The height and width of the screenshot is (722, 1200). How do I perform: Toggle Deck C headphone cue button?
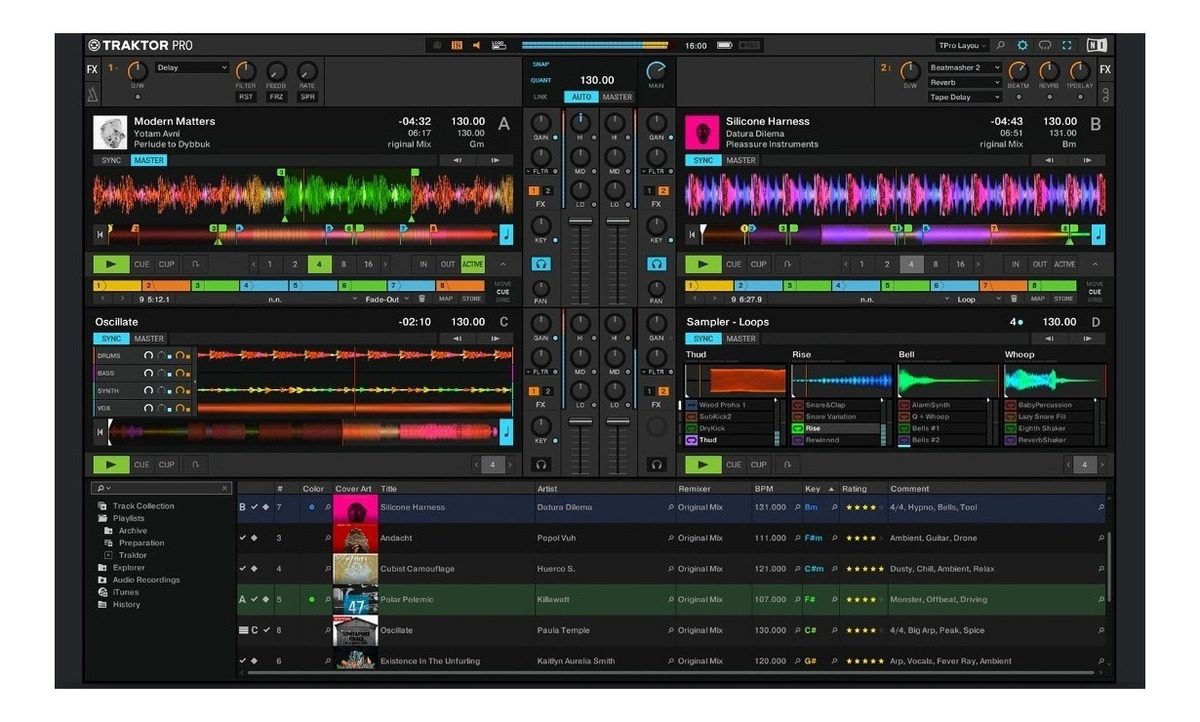[x=541, y=464]
